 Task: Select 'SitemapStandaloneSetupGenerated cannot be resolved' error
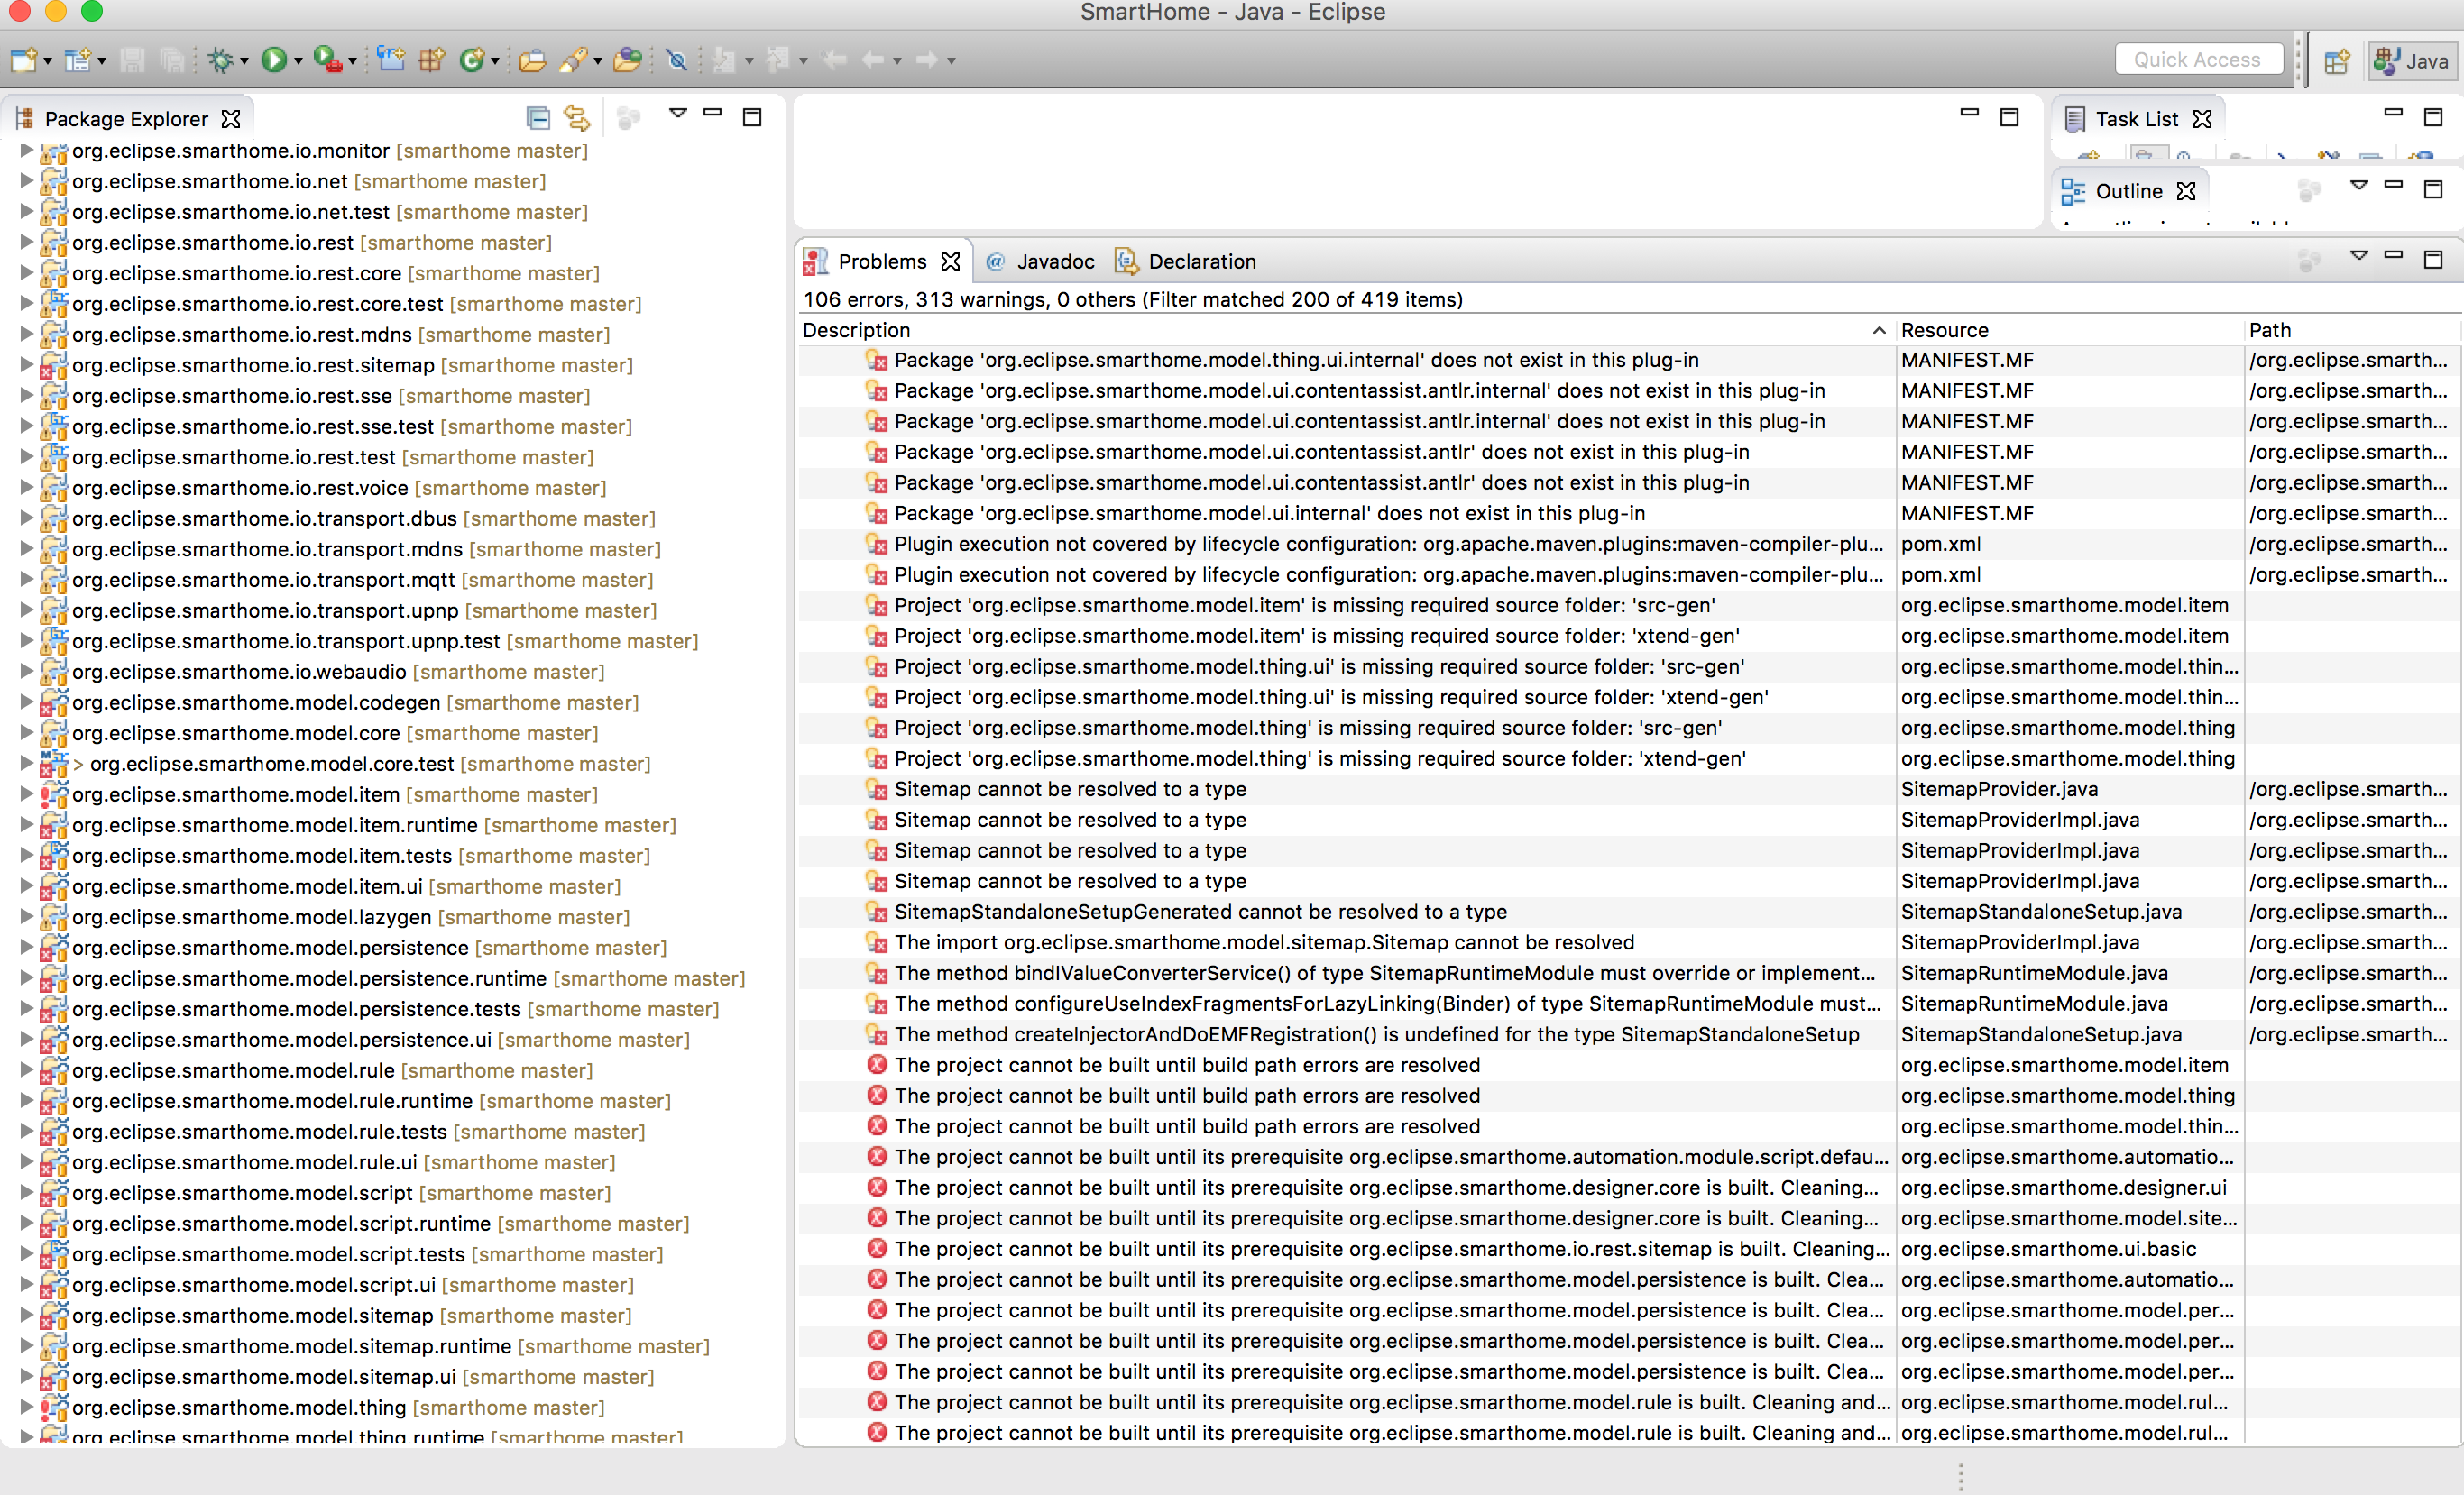click(x=1200, y=912)
